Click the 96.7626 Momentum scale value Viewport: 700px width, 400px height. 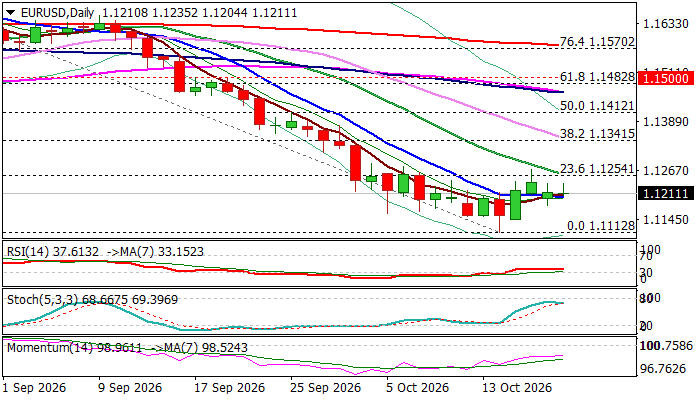click(662, 369)
